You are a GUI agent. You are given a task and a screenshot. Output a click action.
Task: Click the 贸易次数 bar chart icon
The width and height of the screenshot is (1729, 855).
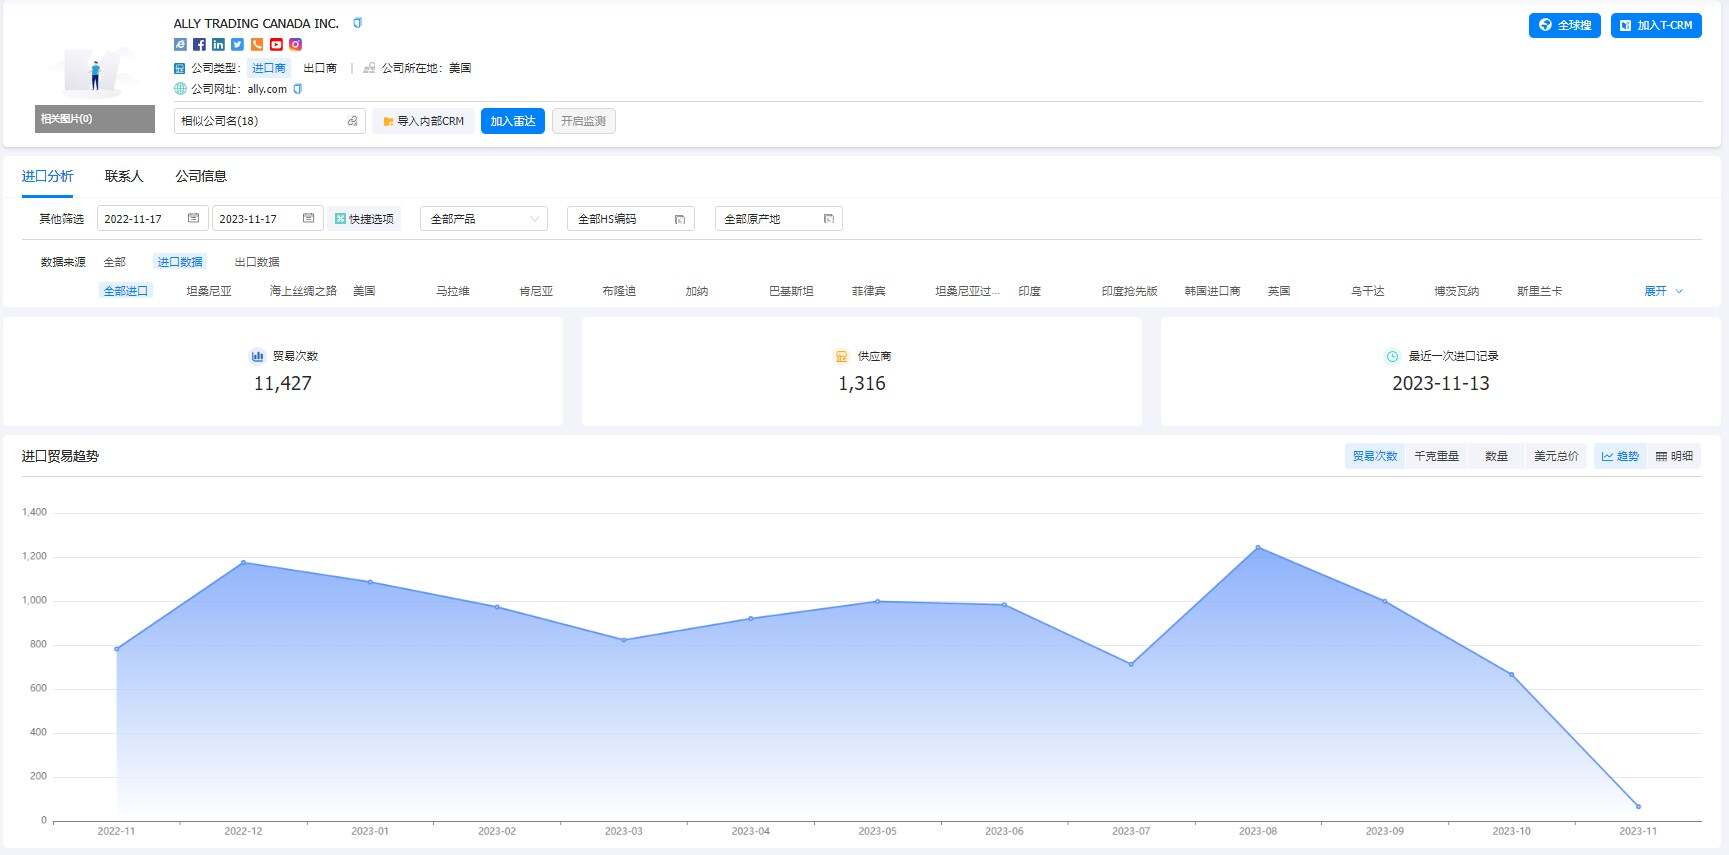tap(257, 356)
